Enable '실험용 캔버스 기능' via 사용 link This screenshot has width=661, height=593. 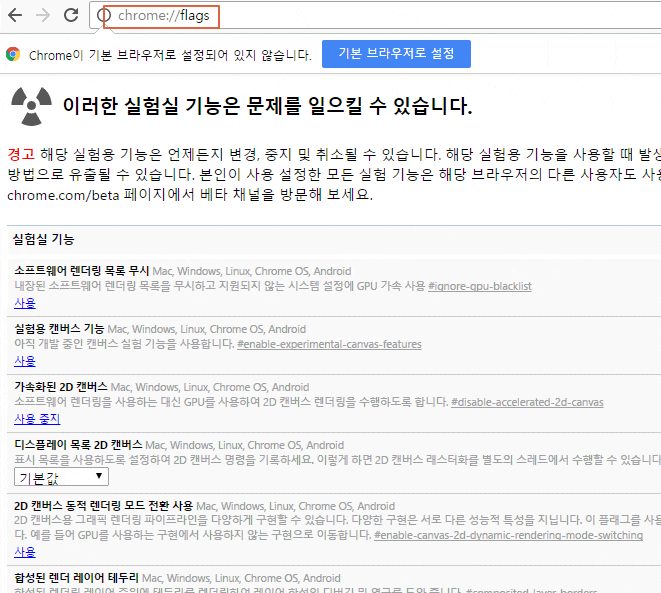(x=25, y=361)
